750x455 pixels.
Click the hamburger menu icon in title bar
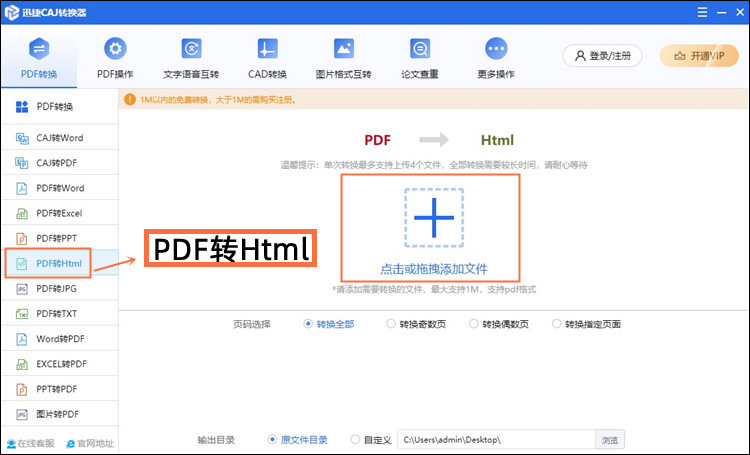click(702, 12)
